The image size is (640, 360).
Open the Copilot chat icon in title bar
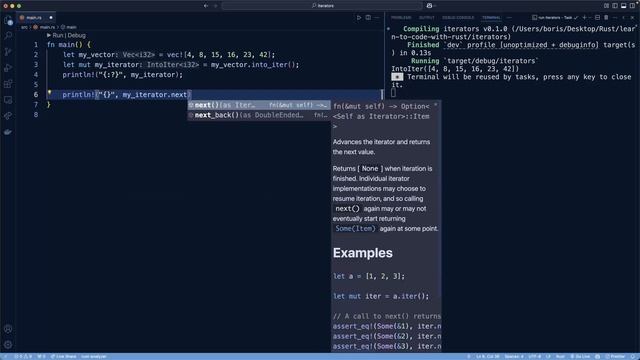(x=429, y=6)
